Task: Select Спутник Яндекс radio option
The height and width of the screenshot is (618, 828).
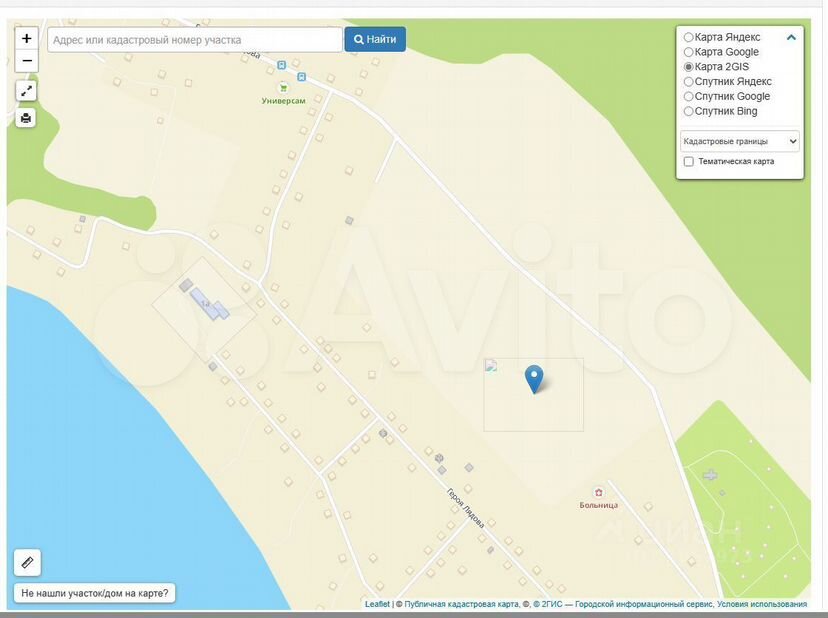Action: click(x=688, y=81)
